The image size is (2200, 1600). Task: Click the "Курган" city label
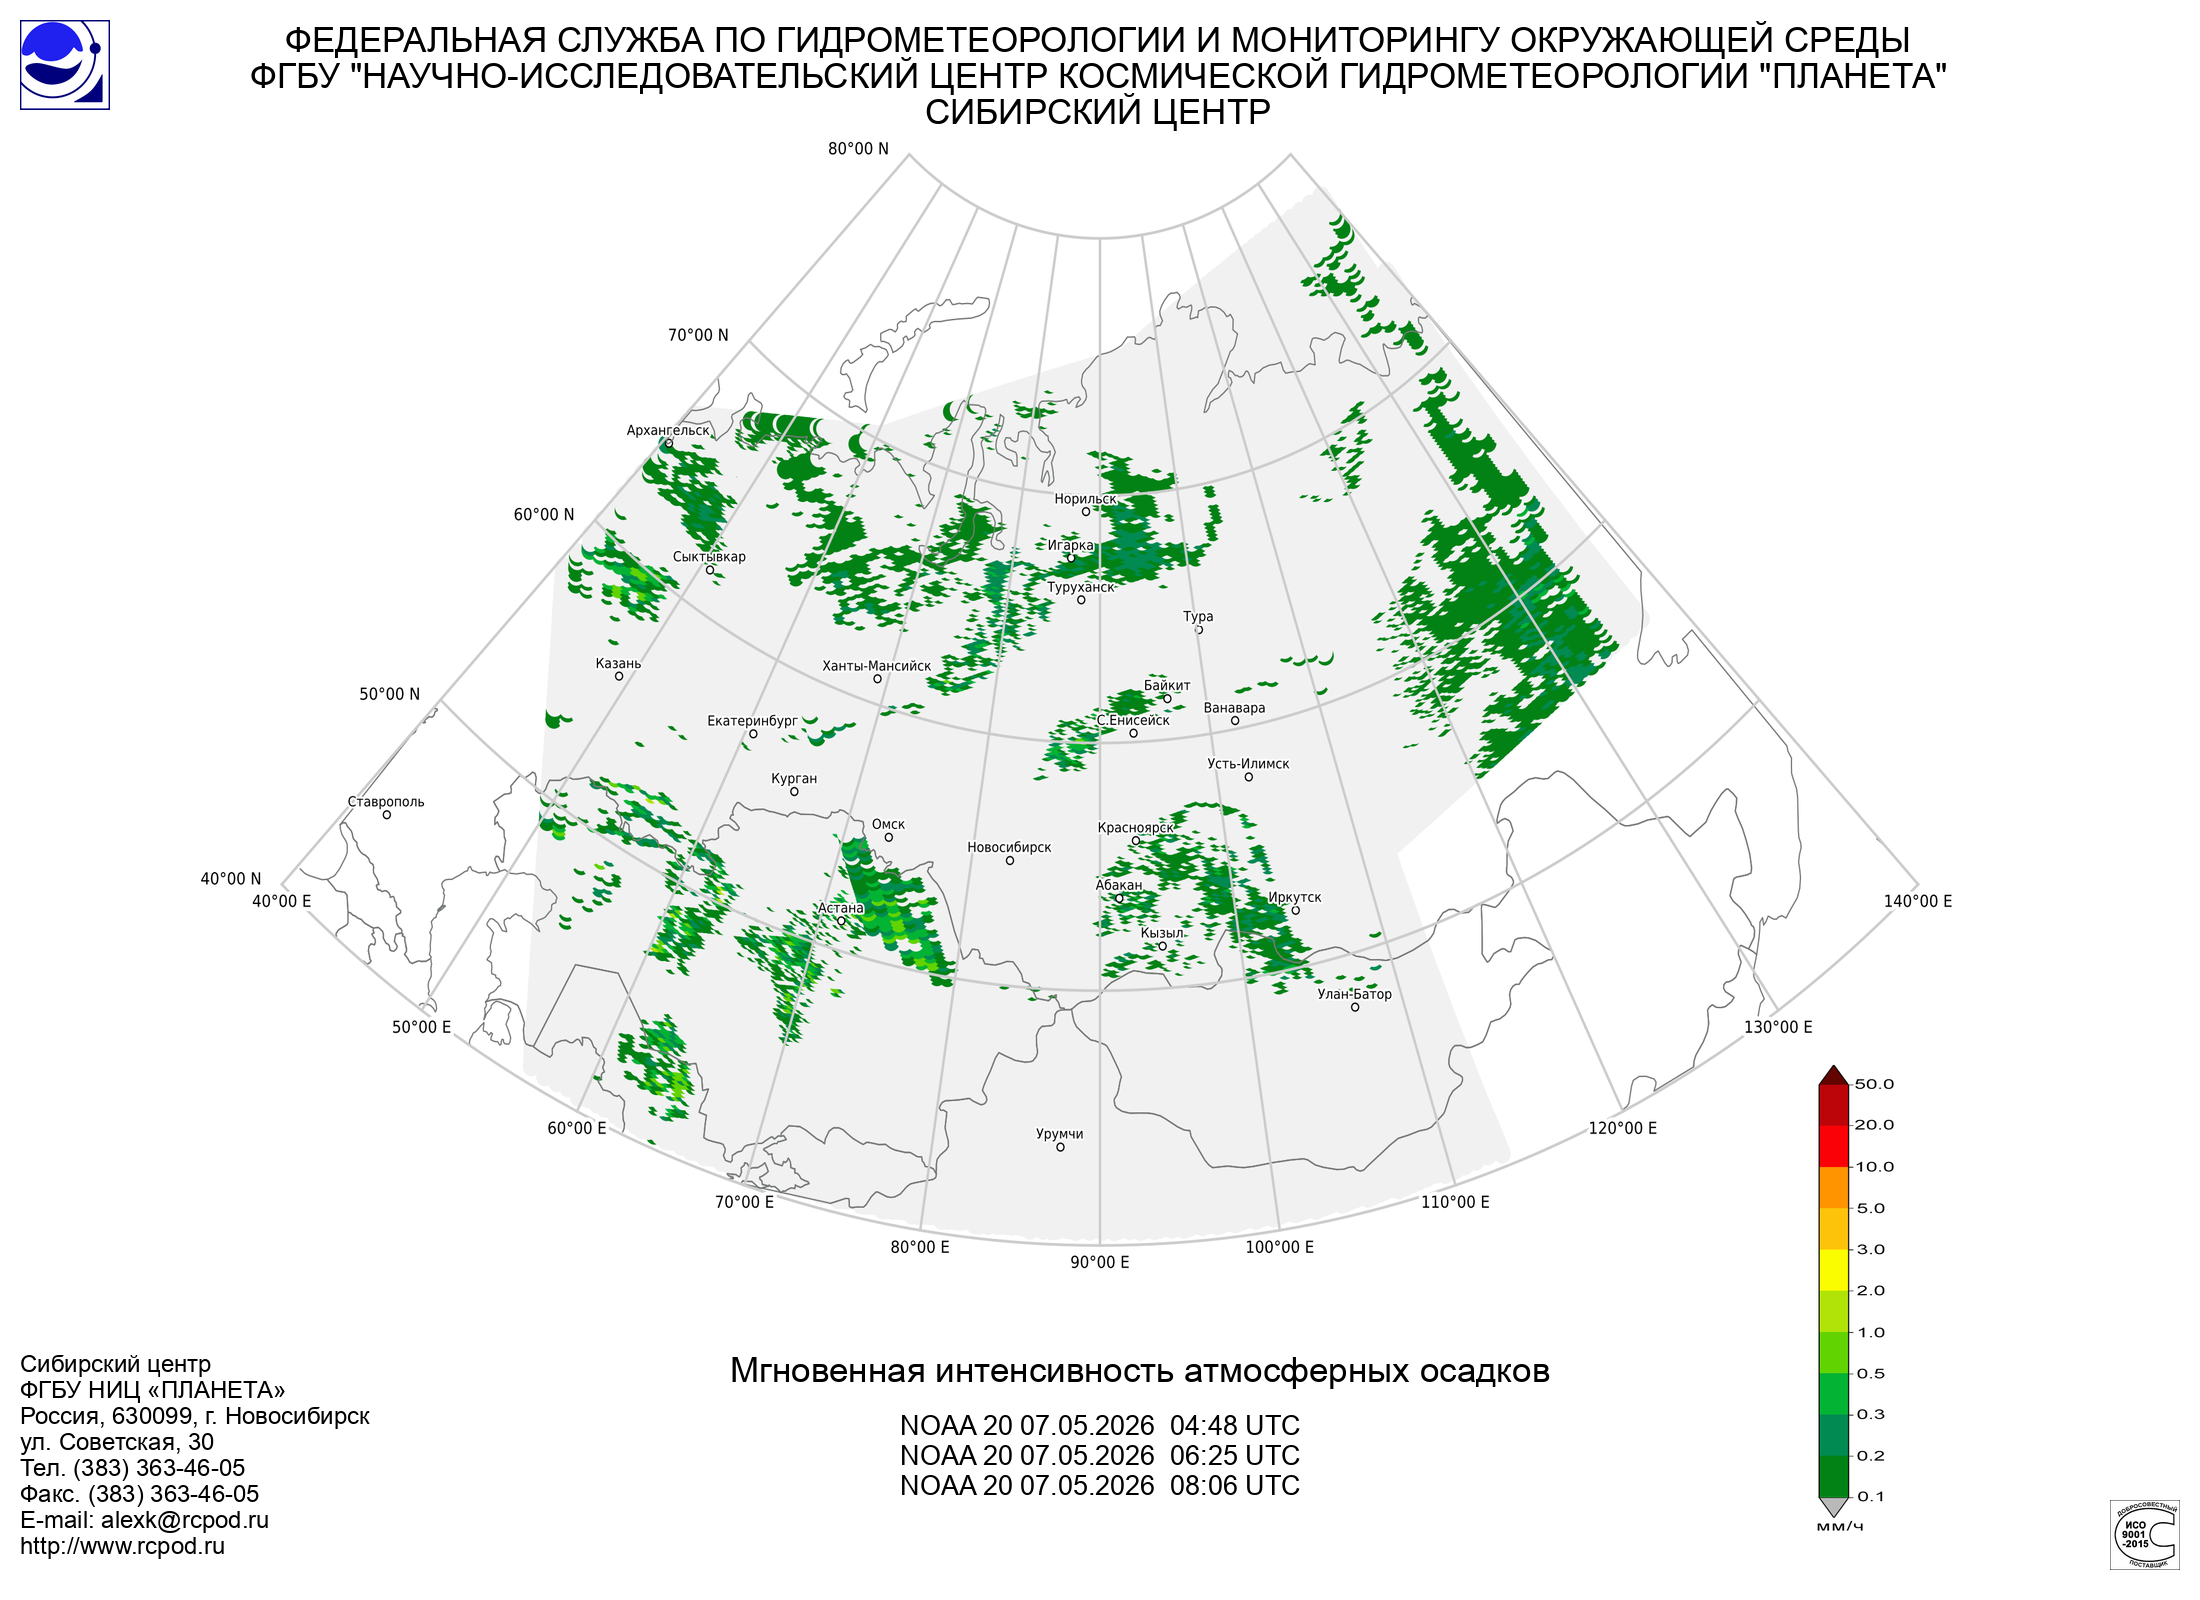click(x=794, y=778)
